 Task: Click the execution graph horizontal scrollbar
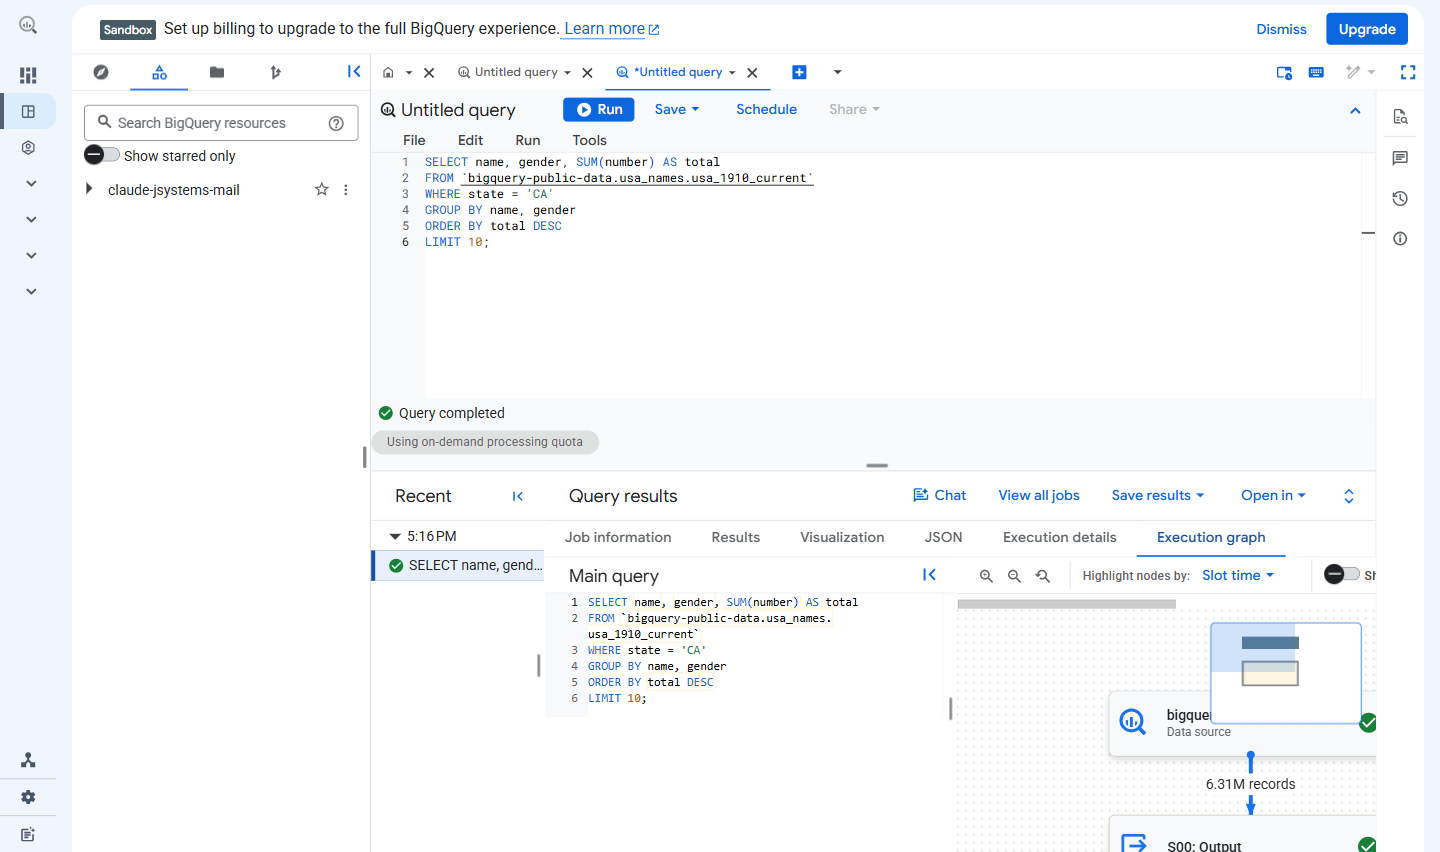(1066, 604)
